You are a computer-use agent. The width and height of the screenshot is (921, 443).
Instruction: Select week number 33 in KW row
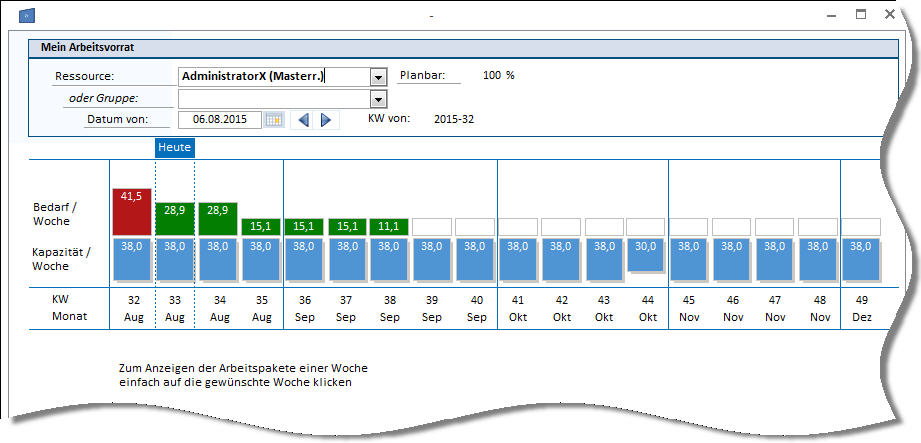pyautogui.click(x=175, y=300)
